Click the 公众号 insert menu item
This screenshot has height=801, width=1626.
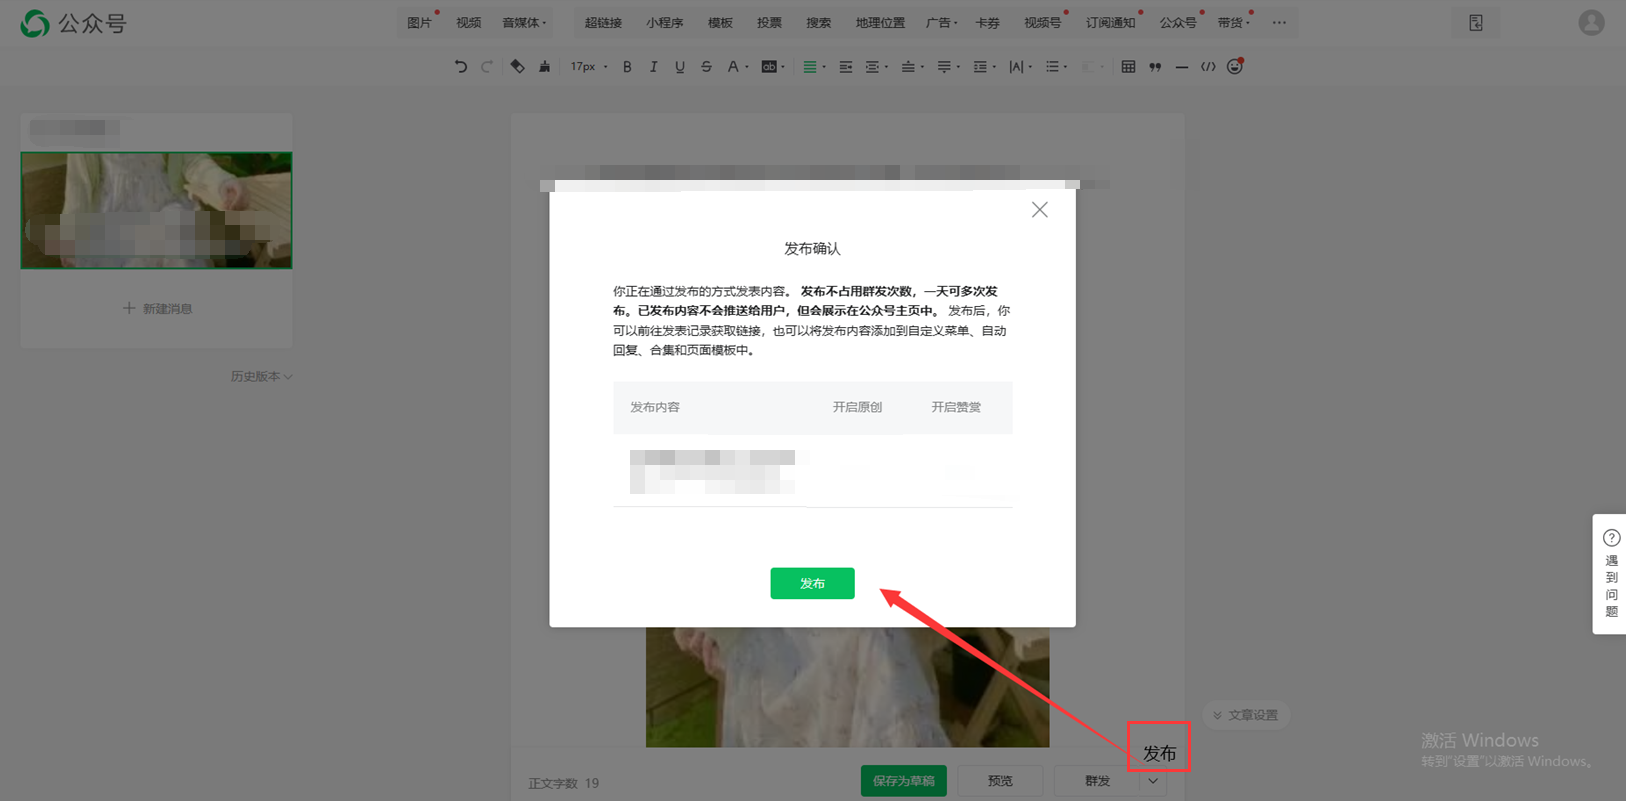[1178, 23]
